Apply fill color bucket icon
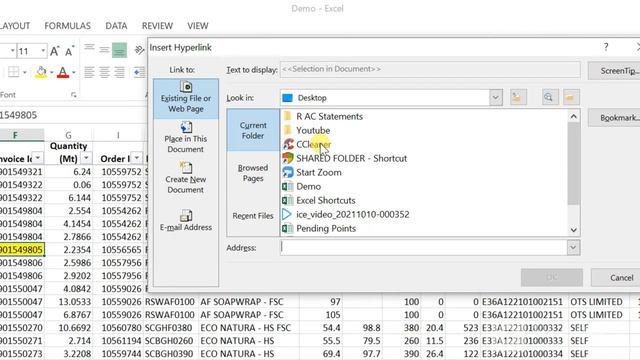 41,73
